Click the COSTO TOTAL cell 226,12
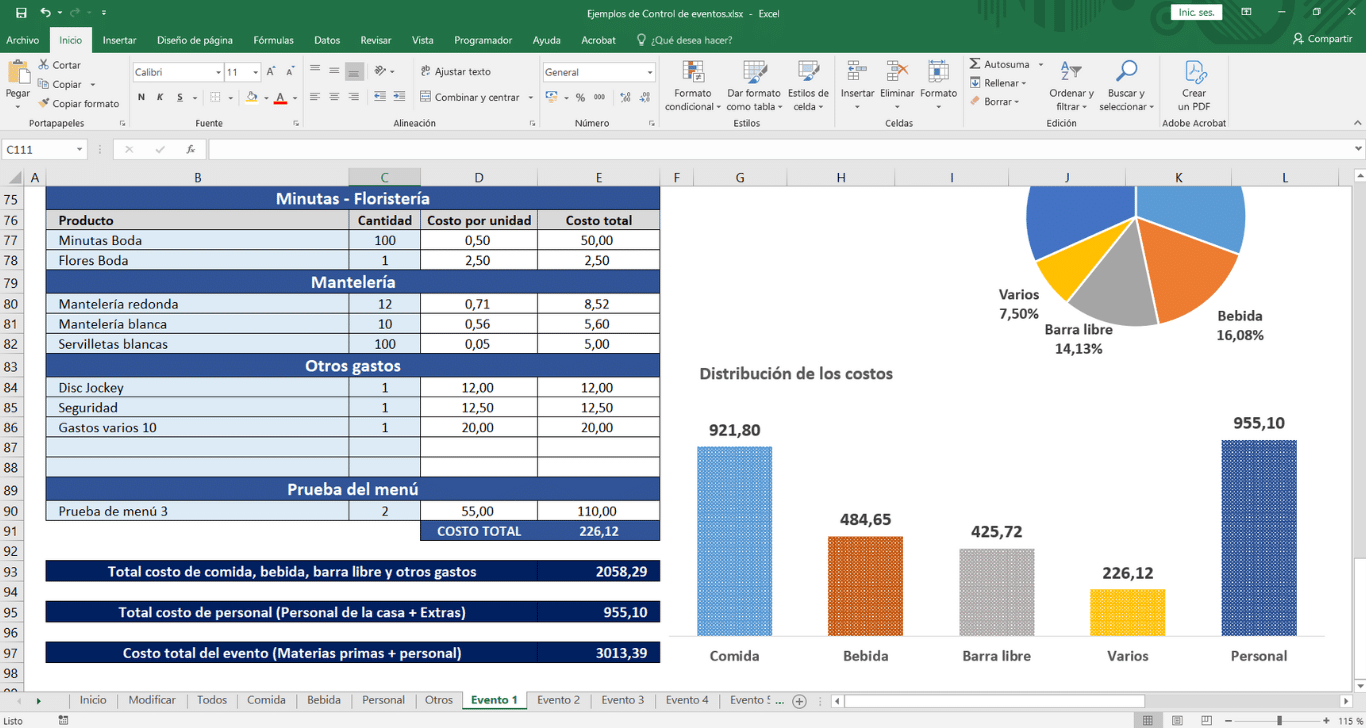This screenshot has height=728, width=1366. click(x=598, y=531)
